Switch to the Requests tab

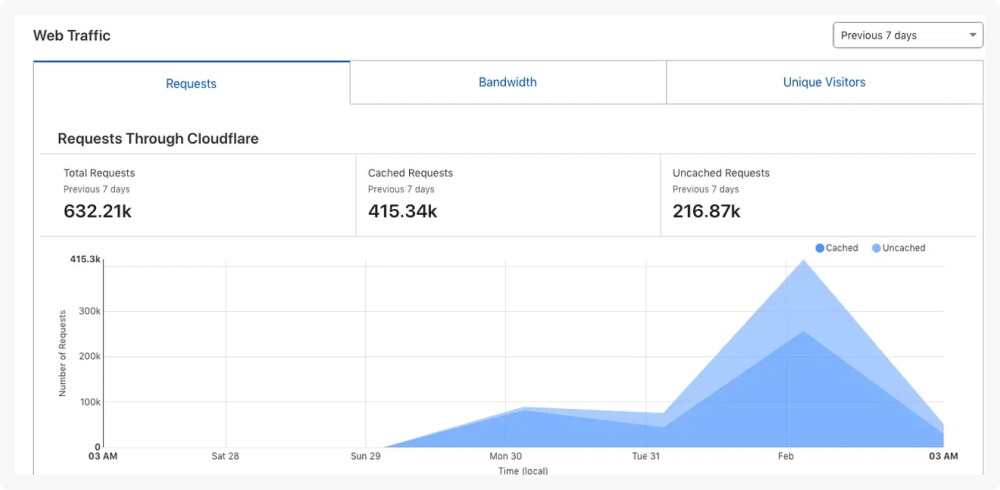pos(191,84)
